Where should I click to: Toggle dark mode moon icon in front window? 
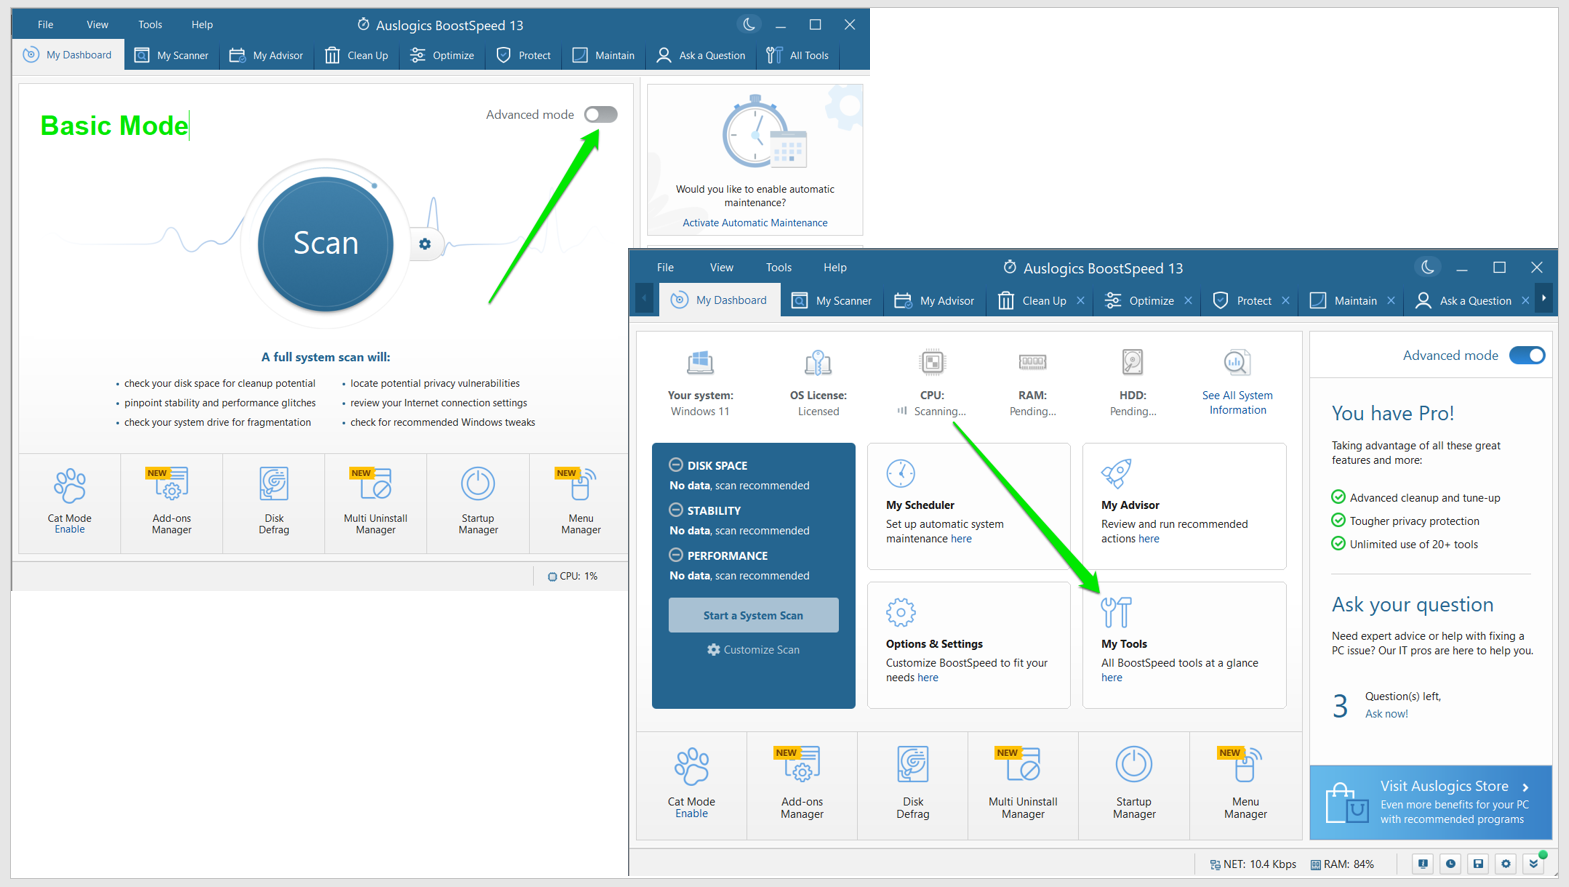(x=1427, y=267)
